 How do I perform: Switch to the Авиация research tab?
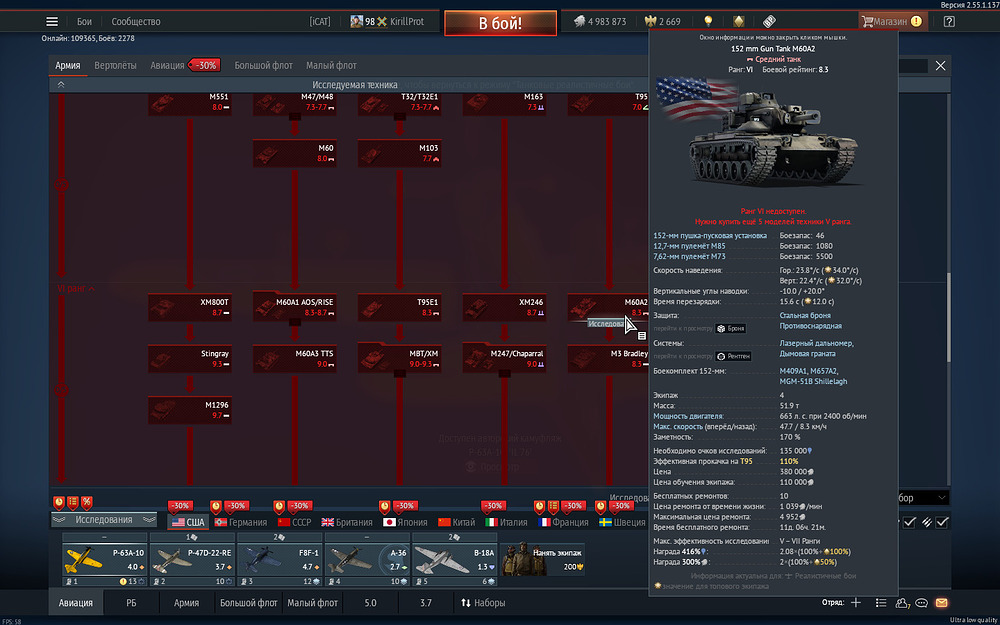pyautogui.click(x=167, y=66)
